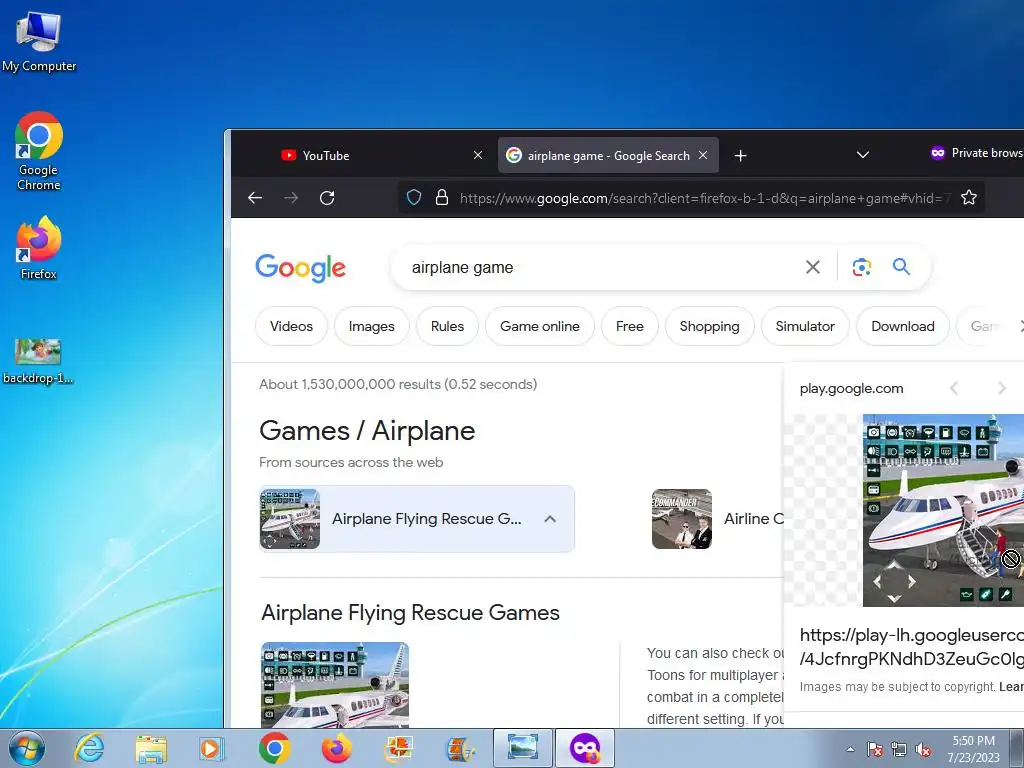Open Firefox from the taskbar
The width and height of the screenshot is (1024, 768).
point(336,748)
